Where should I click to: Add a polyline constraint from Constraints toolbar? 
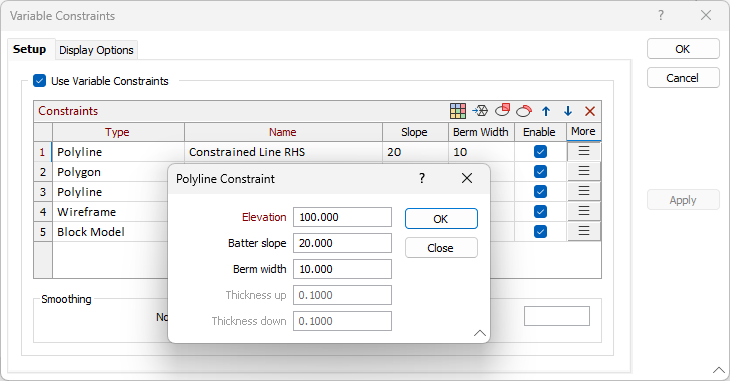tap(524, 111)
